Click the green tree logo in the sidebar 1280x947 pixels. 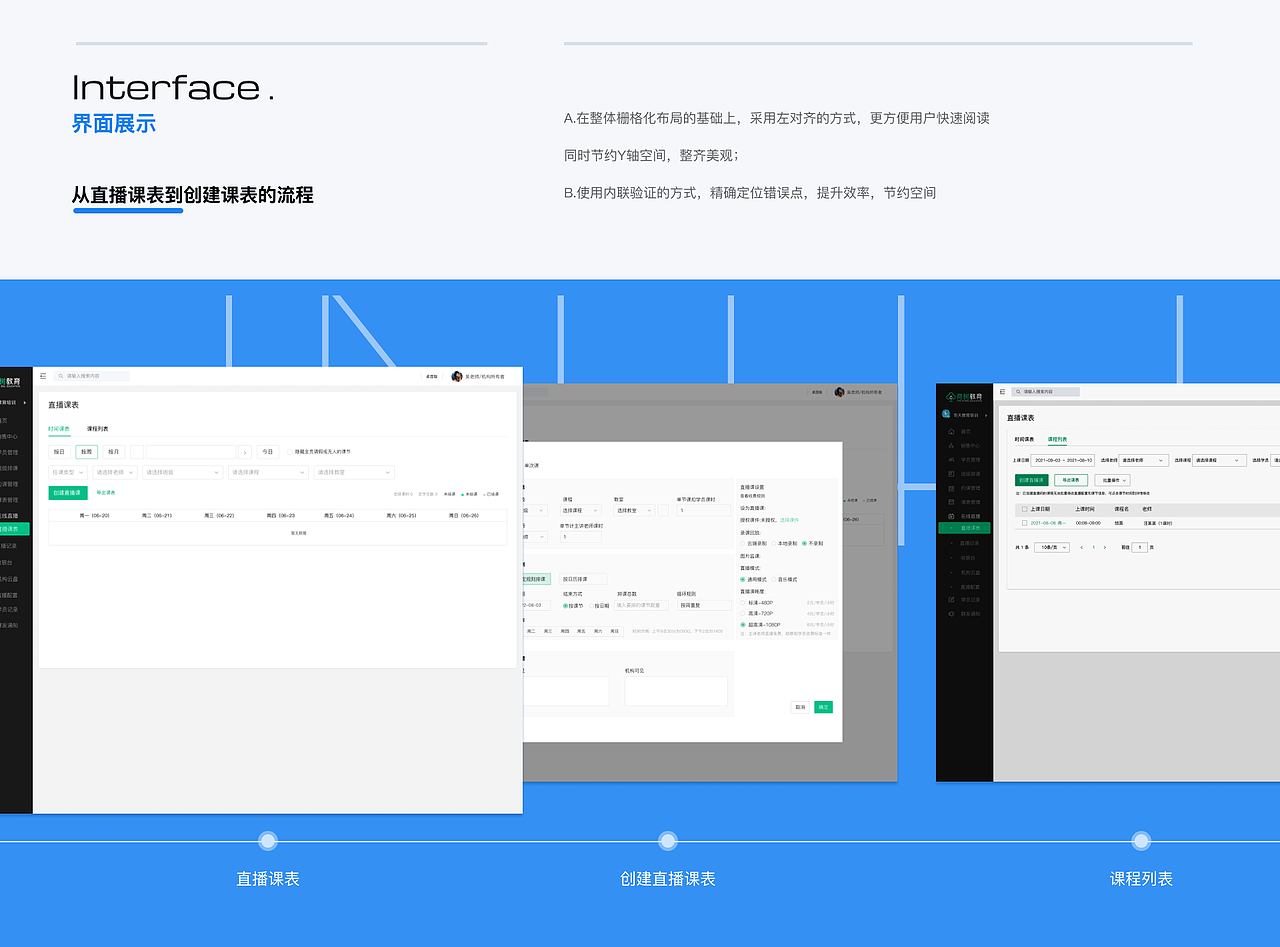tap(950, 396)
